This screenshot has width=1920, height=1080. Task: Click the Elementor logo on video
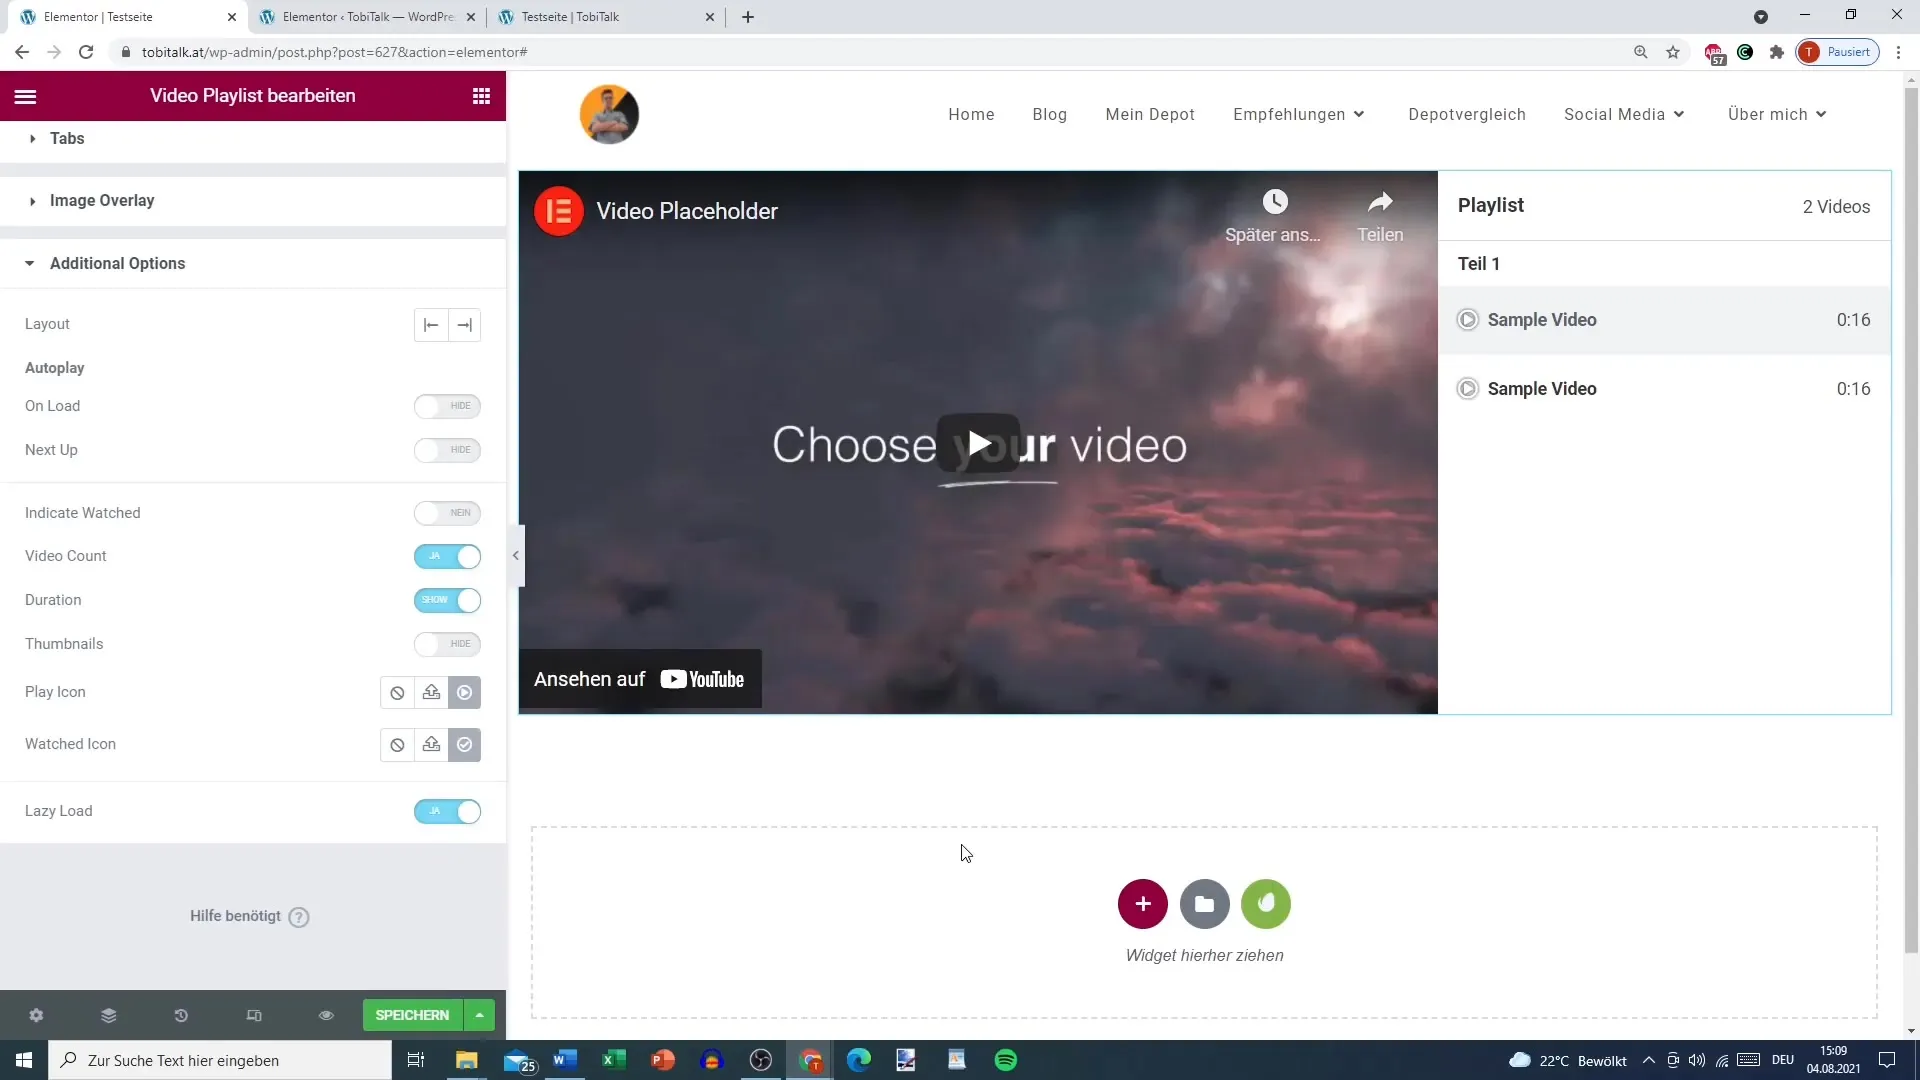pyautogui.click(x=559, y=211)
